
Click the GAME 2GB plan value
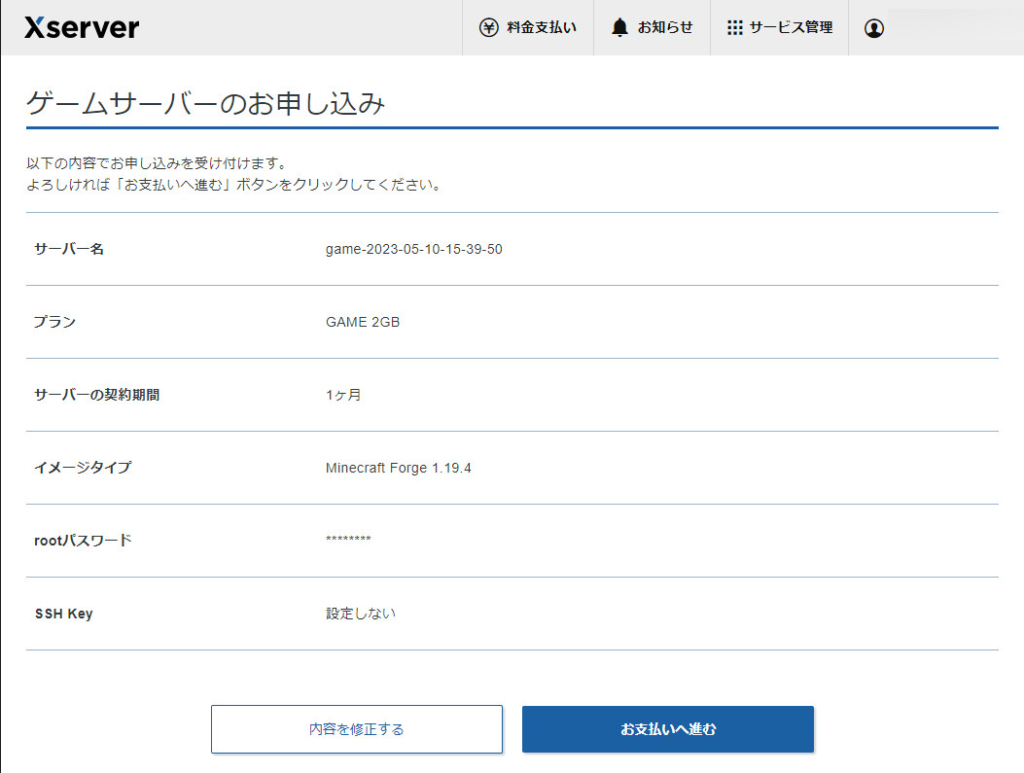click(x=362, y=322)
